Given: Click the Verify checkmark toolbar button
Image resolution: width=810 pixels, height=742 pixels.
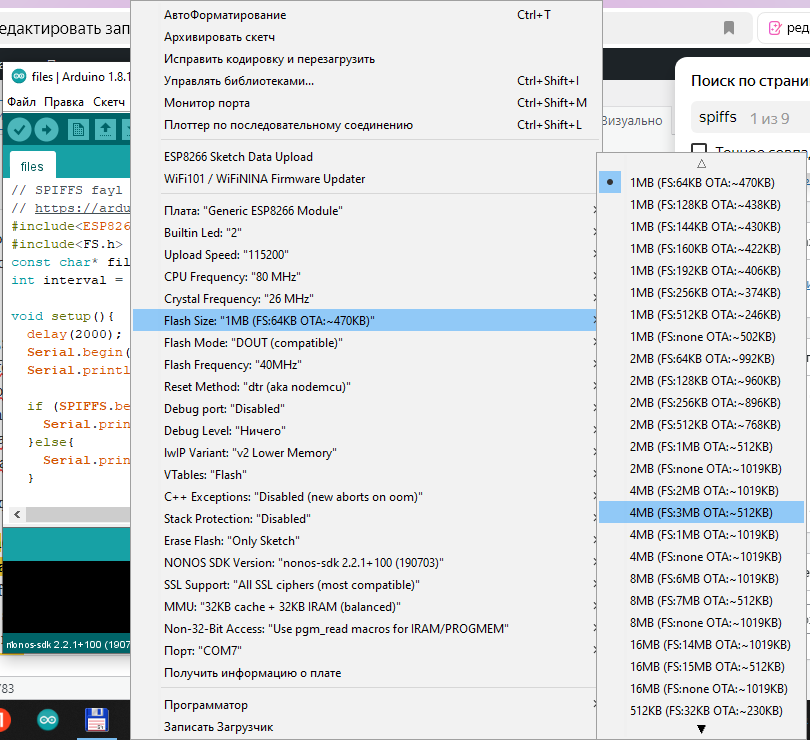Looking at the screenshot, I should tap(18, 129).
